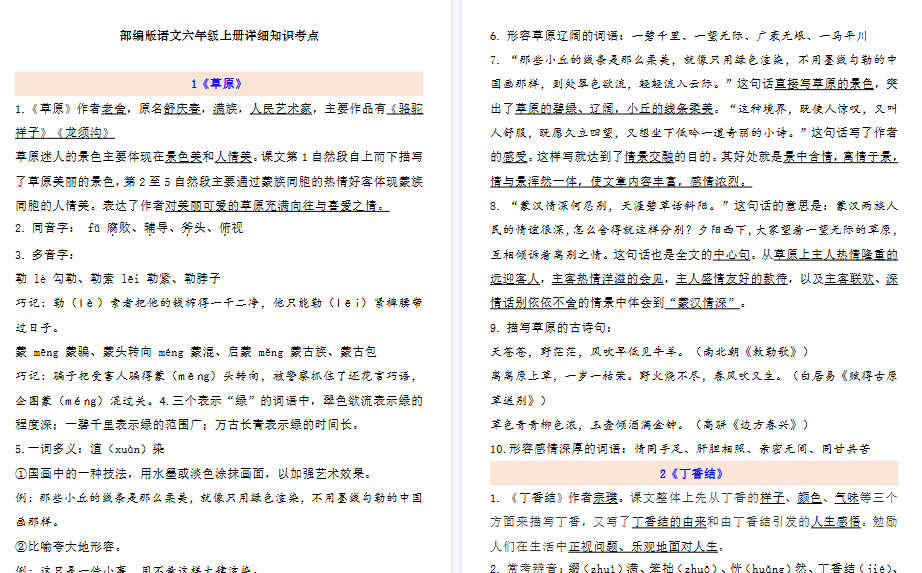Click the line 2. 同音字
This screenshot has width=922, height=573.
(129, 228)
